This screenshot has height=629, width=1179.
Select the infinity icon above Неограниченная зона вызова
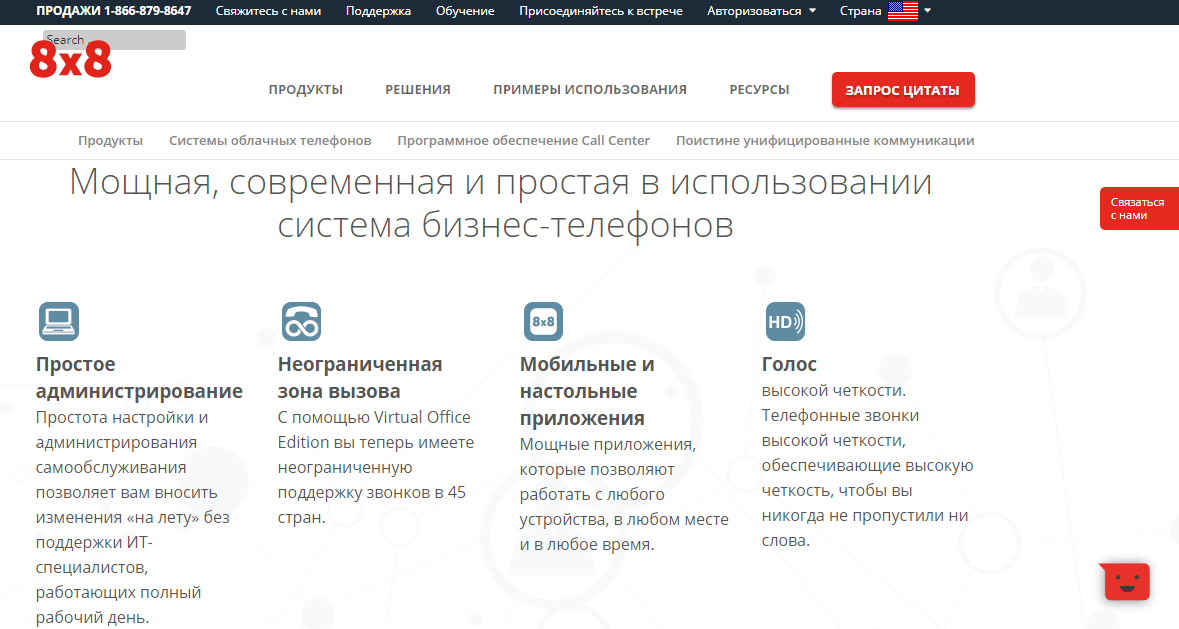point(299,321)
